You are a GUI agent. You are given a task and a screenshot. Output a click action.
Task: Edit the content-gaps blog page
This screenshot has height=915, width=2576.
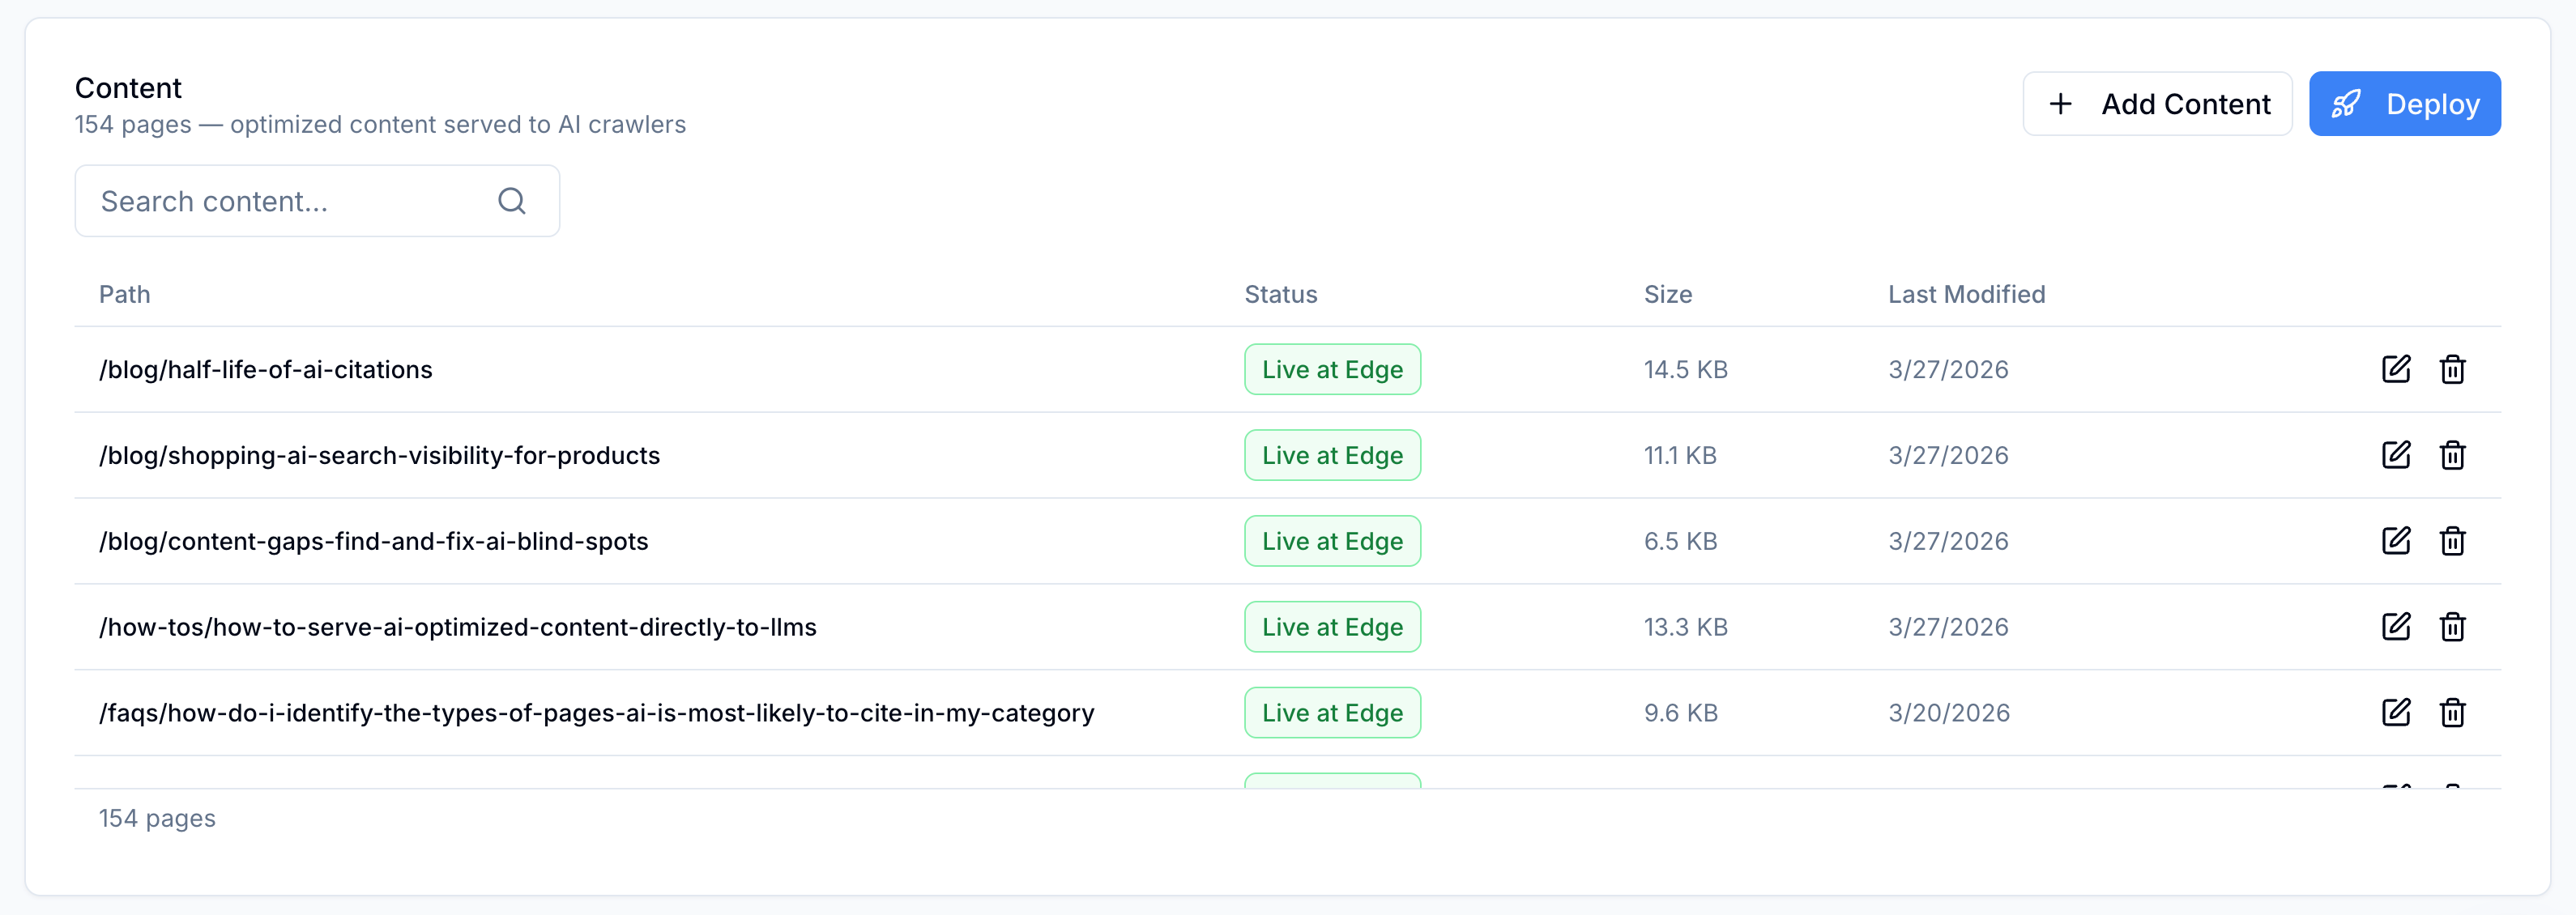(2396, 541)
